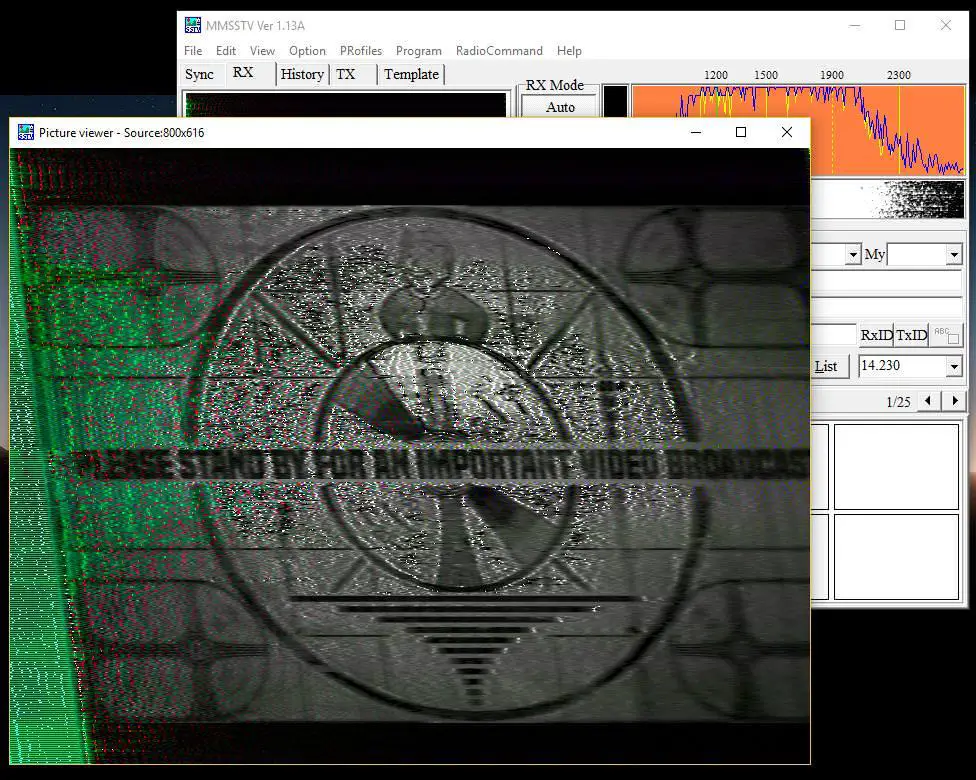Click the 14.230 frequency field

902,366
